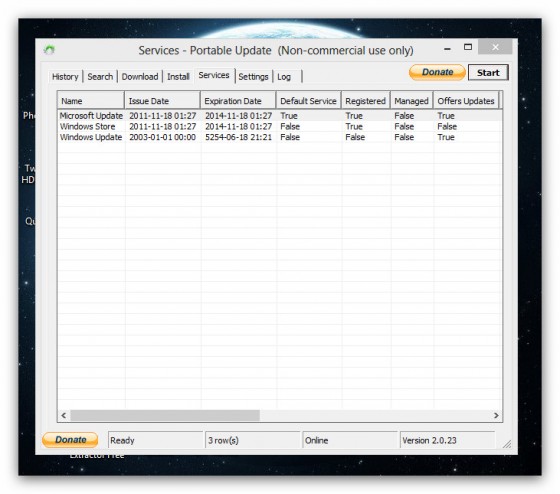Maximize the Portable Update window
Screen dimensions: 560x494
click(x=468, y=47)
